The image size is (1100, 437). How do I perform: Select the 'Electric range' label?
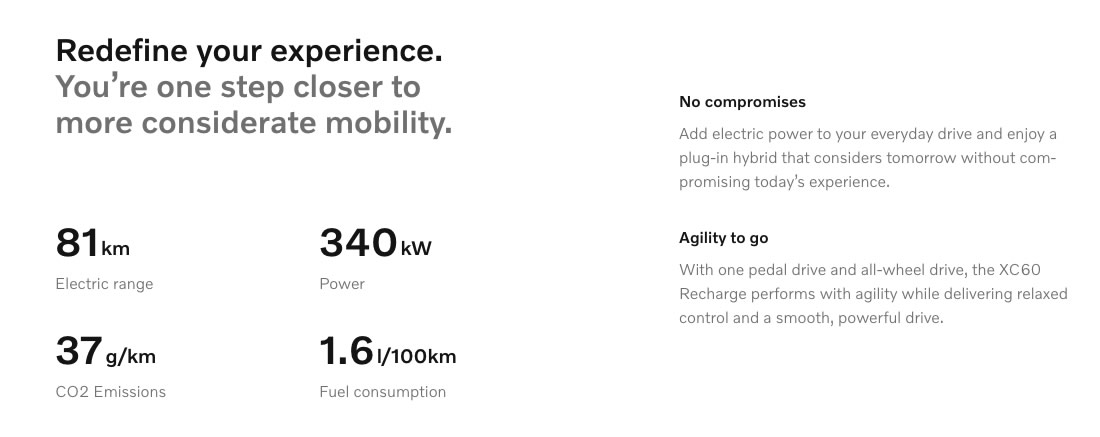(104, 284)
